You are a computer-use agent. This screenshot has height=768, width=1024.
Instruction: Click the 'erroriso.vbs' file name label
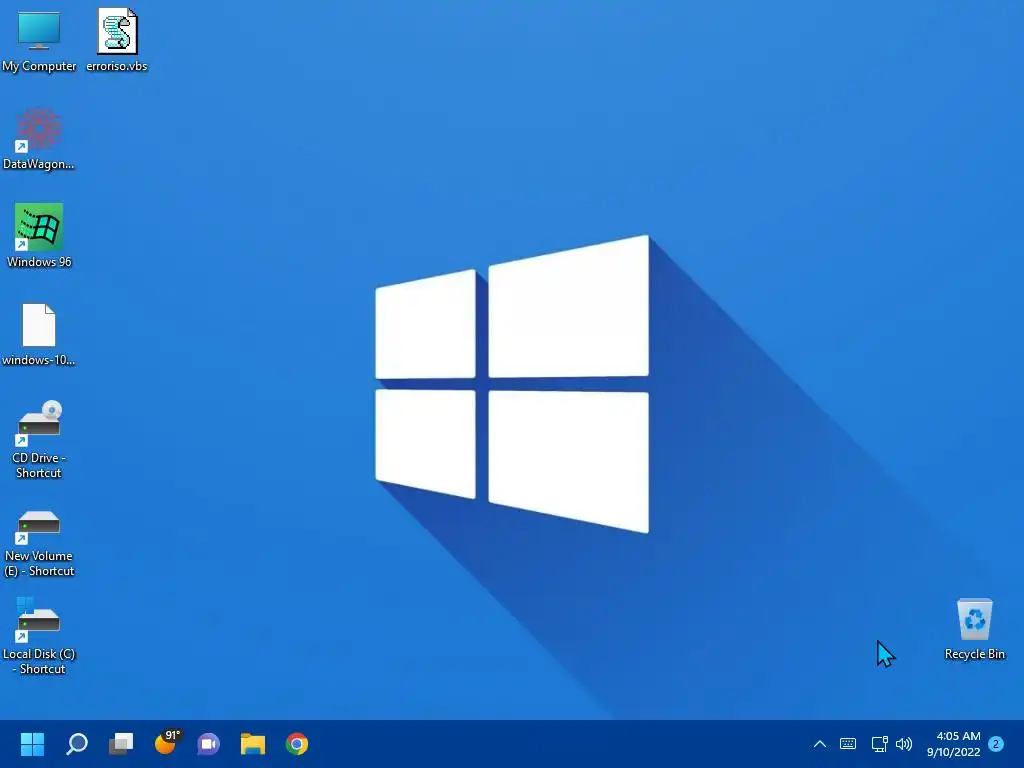[117, 66]
